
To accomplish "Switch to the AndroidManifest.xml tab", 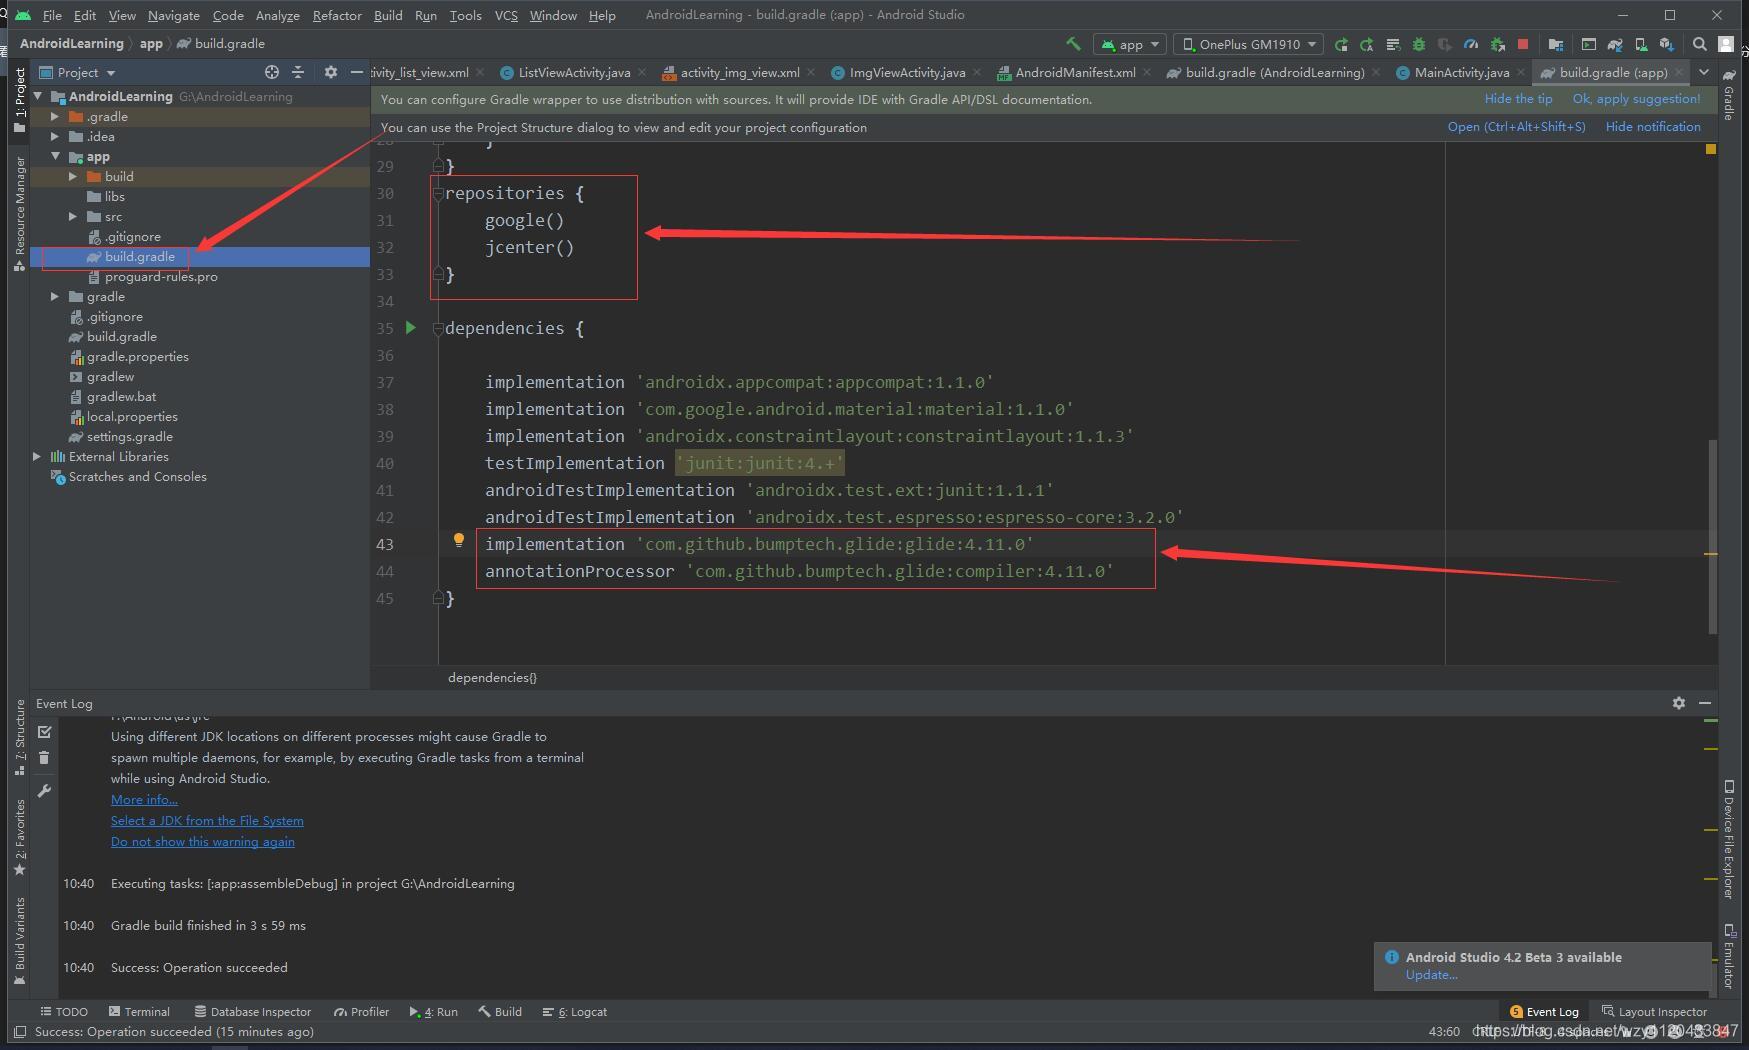I will tap(1075, 72).
